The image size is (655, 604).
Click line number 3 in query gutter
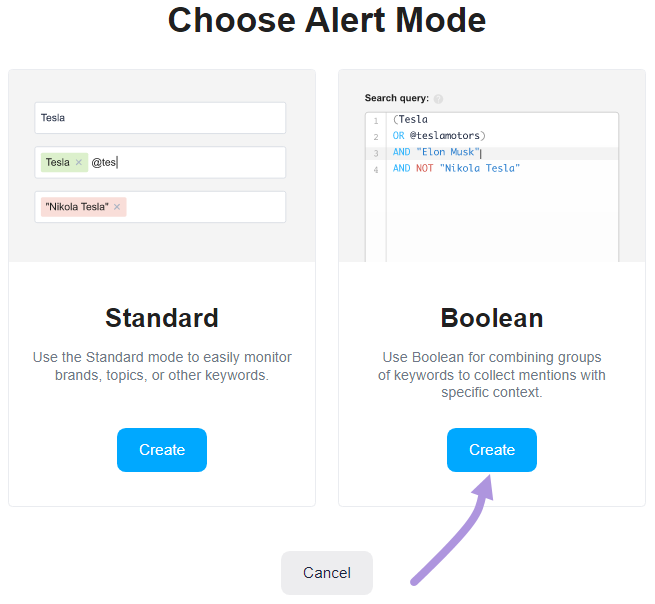click(x=376, y=153)
